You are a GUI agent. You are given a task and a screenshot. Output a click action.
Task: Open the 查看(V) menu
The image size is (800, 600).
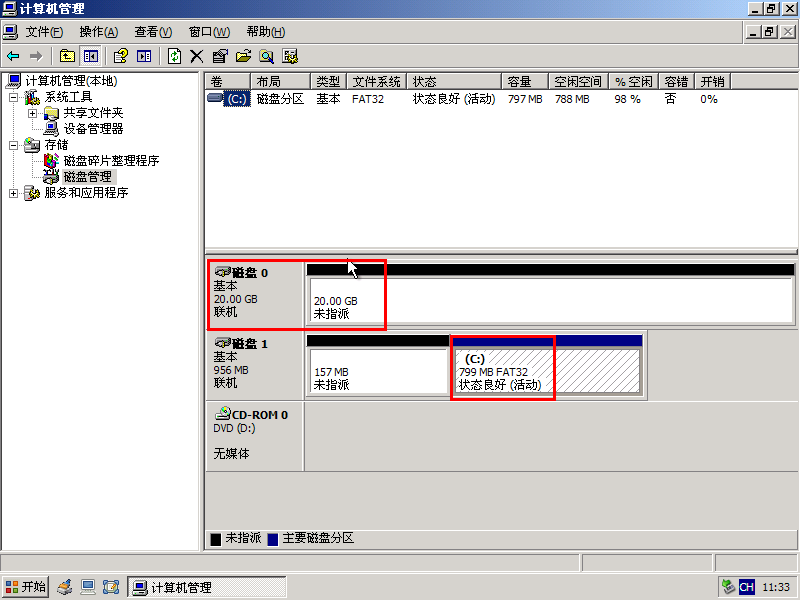(x=153, y=32)
